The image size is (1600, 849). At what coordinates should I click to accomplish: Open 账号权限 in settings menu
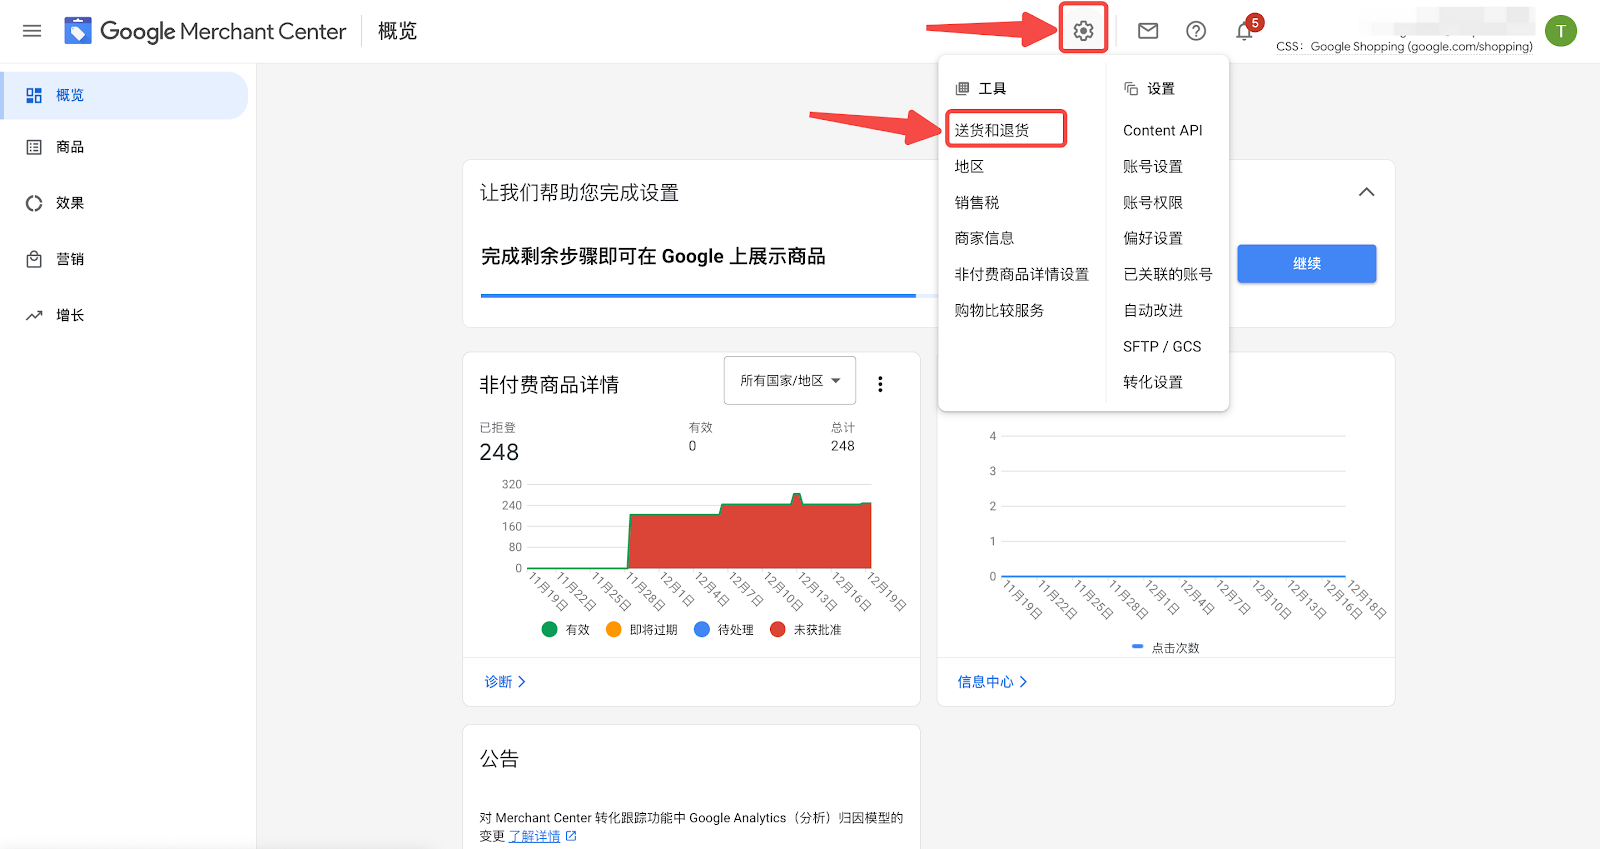click(x=1153, y=202)
